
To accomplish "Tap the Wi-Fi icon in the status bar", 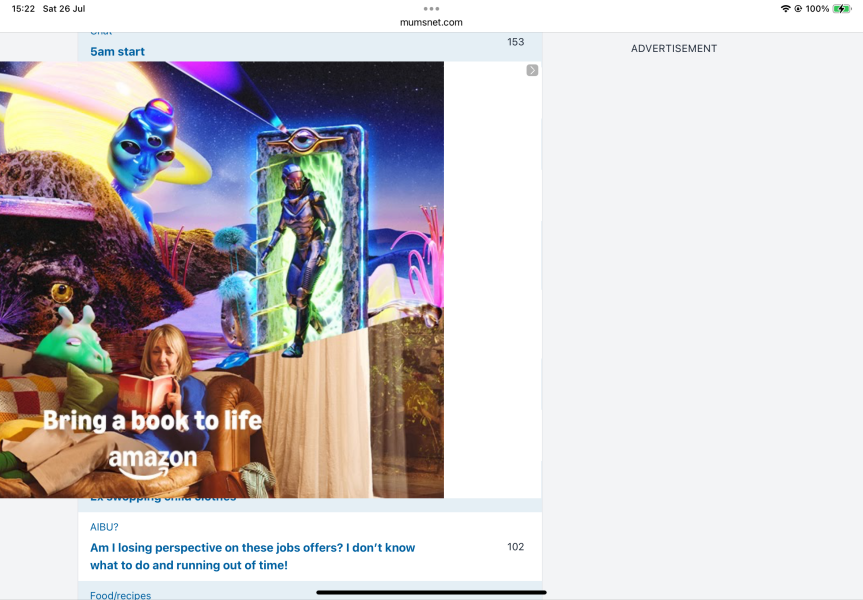I will [786, 9].
